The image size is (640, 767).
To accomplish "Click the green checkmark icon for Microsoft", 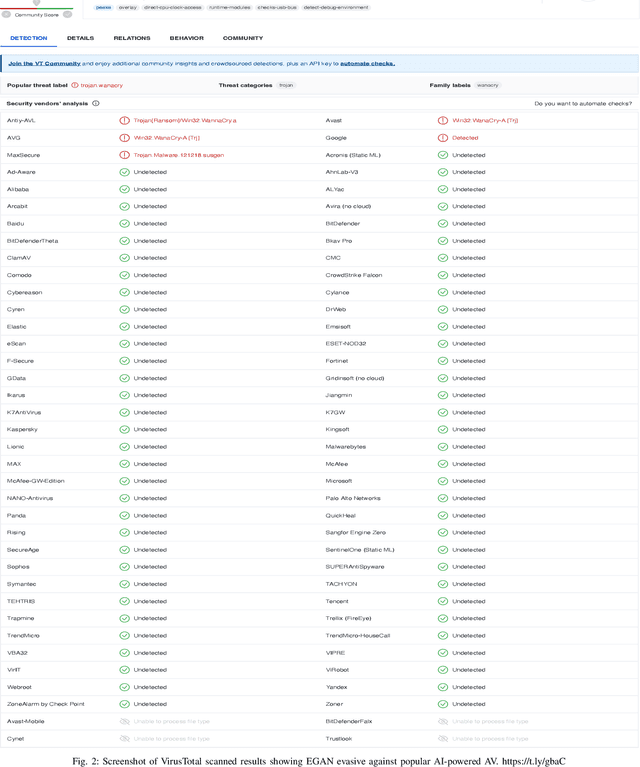I will coord(443,481).
